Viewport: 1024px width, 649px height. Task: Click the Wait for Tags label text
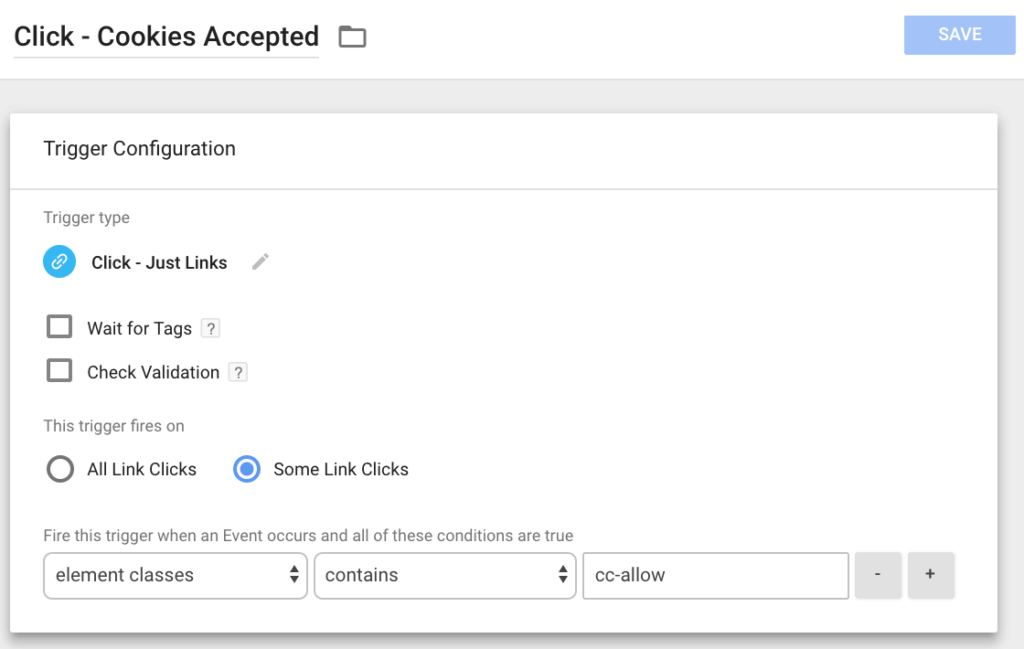[x=140, y=328]
